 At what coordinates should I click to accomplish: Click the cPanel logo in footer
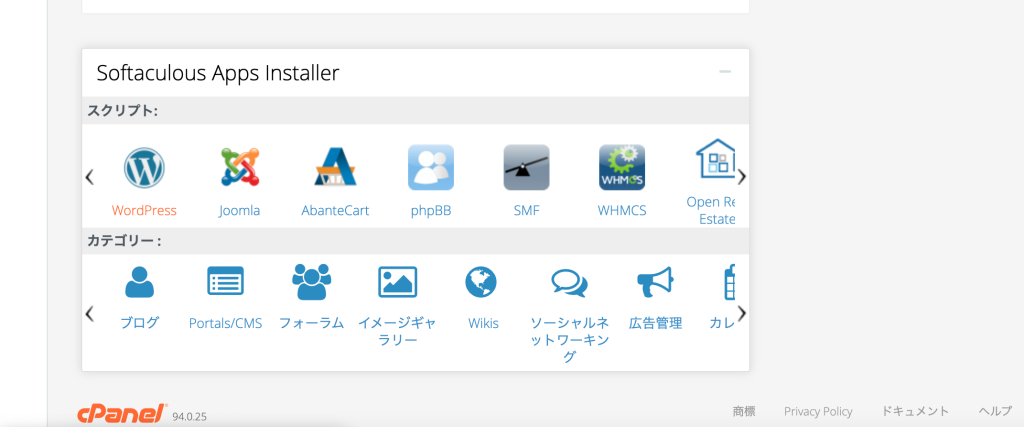[123, 413]
